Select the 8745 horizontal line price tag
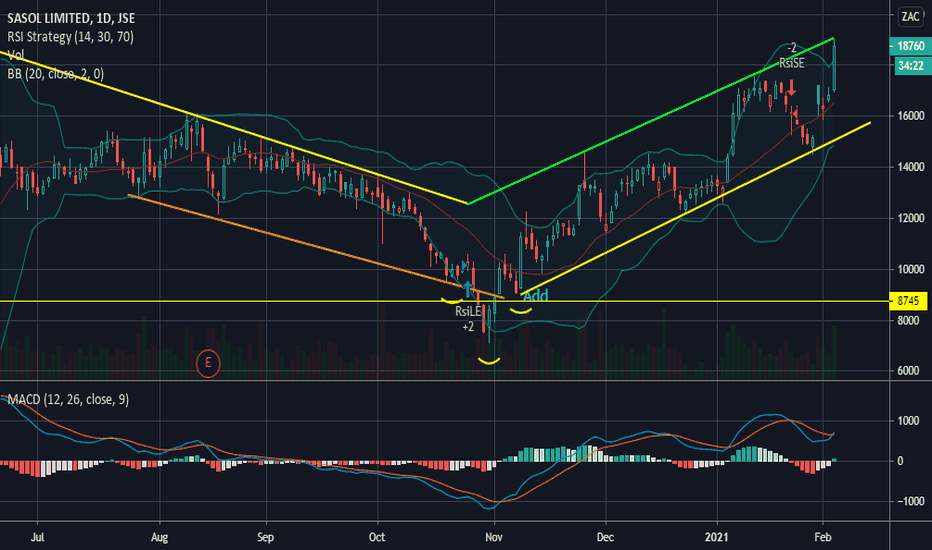 908,301
